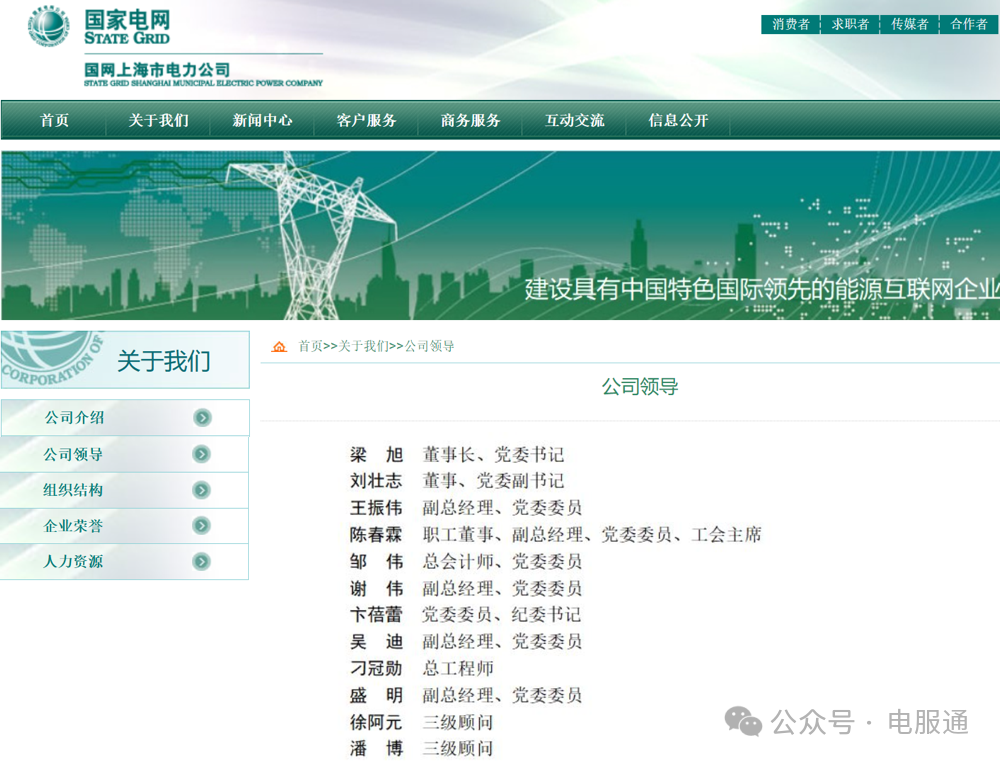Select the 传媒者 top link
The width and height of the screenshot is (1000, 762).
click(x=909, y=24)
